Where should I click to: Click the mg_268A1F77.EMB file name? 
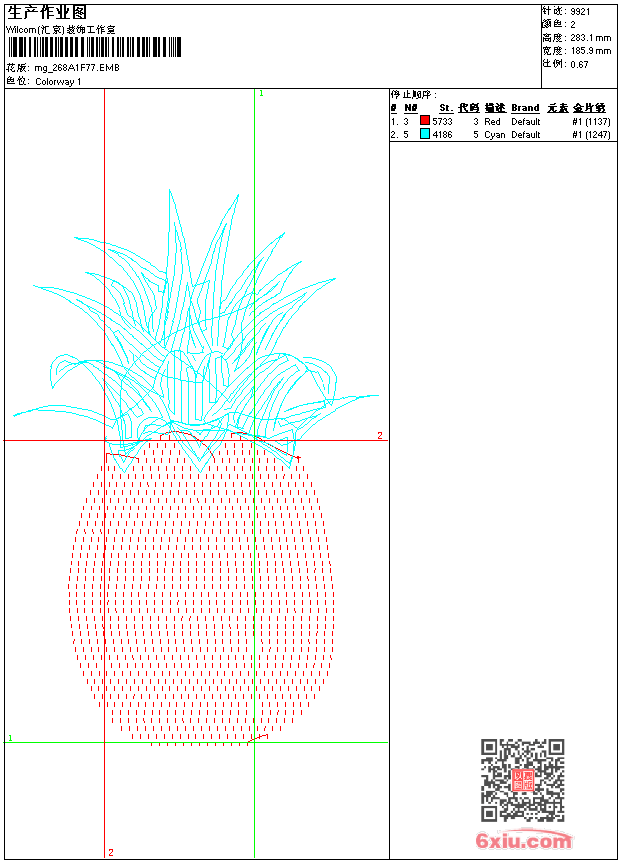[77, 68]
